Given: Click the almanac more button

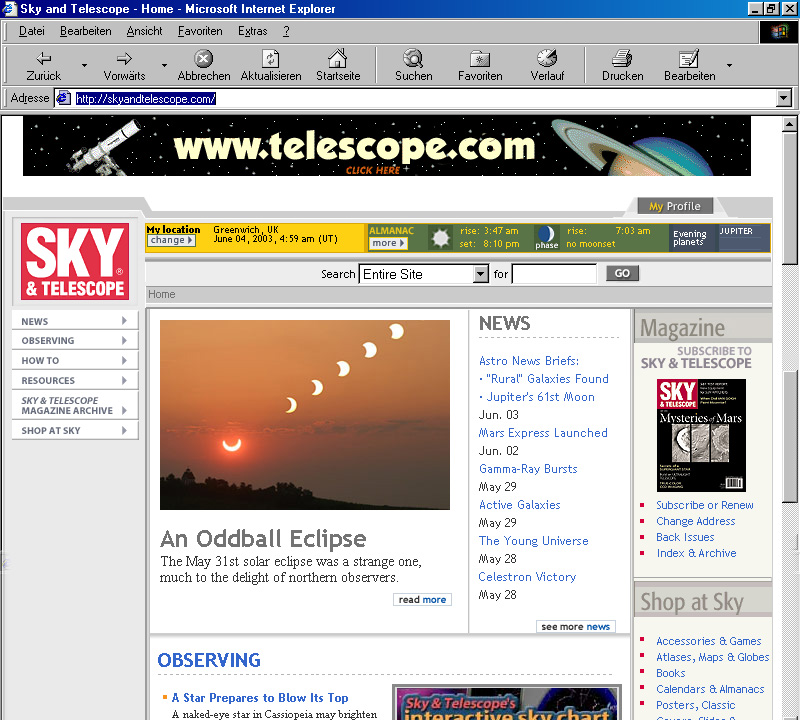Looking at the screenshot, I should [388, 243].
